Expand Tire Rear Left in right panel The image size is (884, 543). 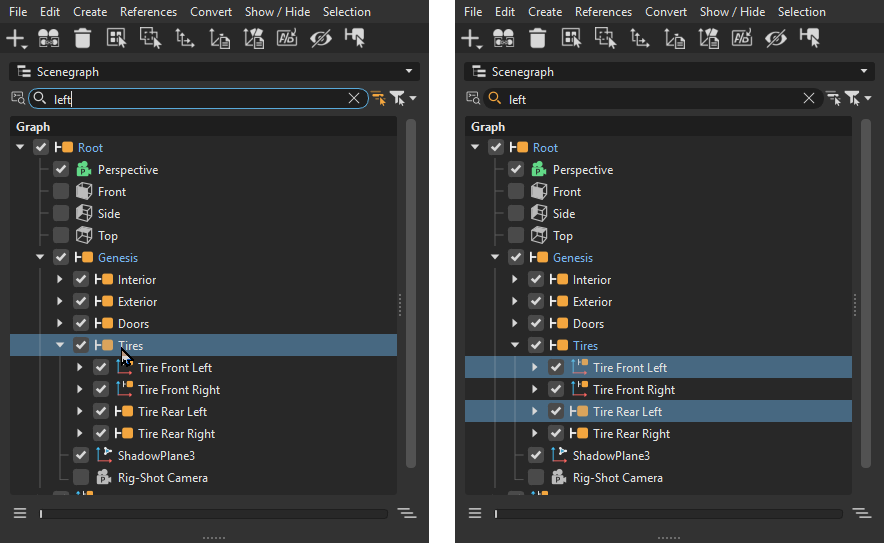[x=534, y=411]
